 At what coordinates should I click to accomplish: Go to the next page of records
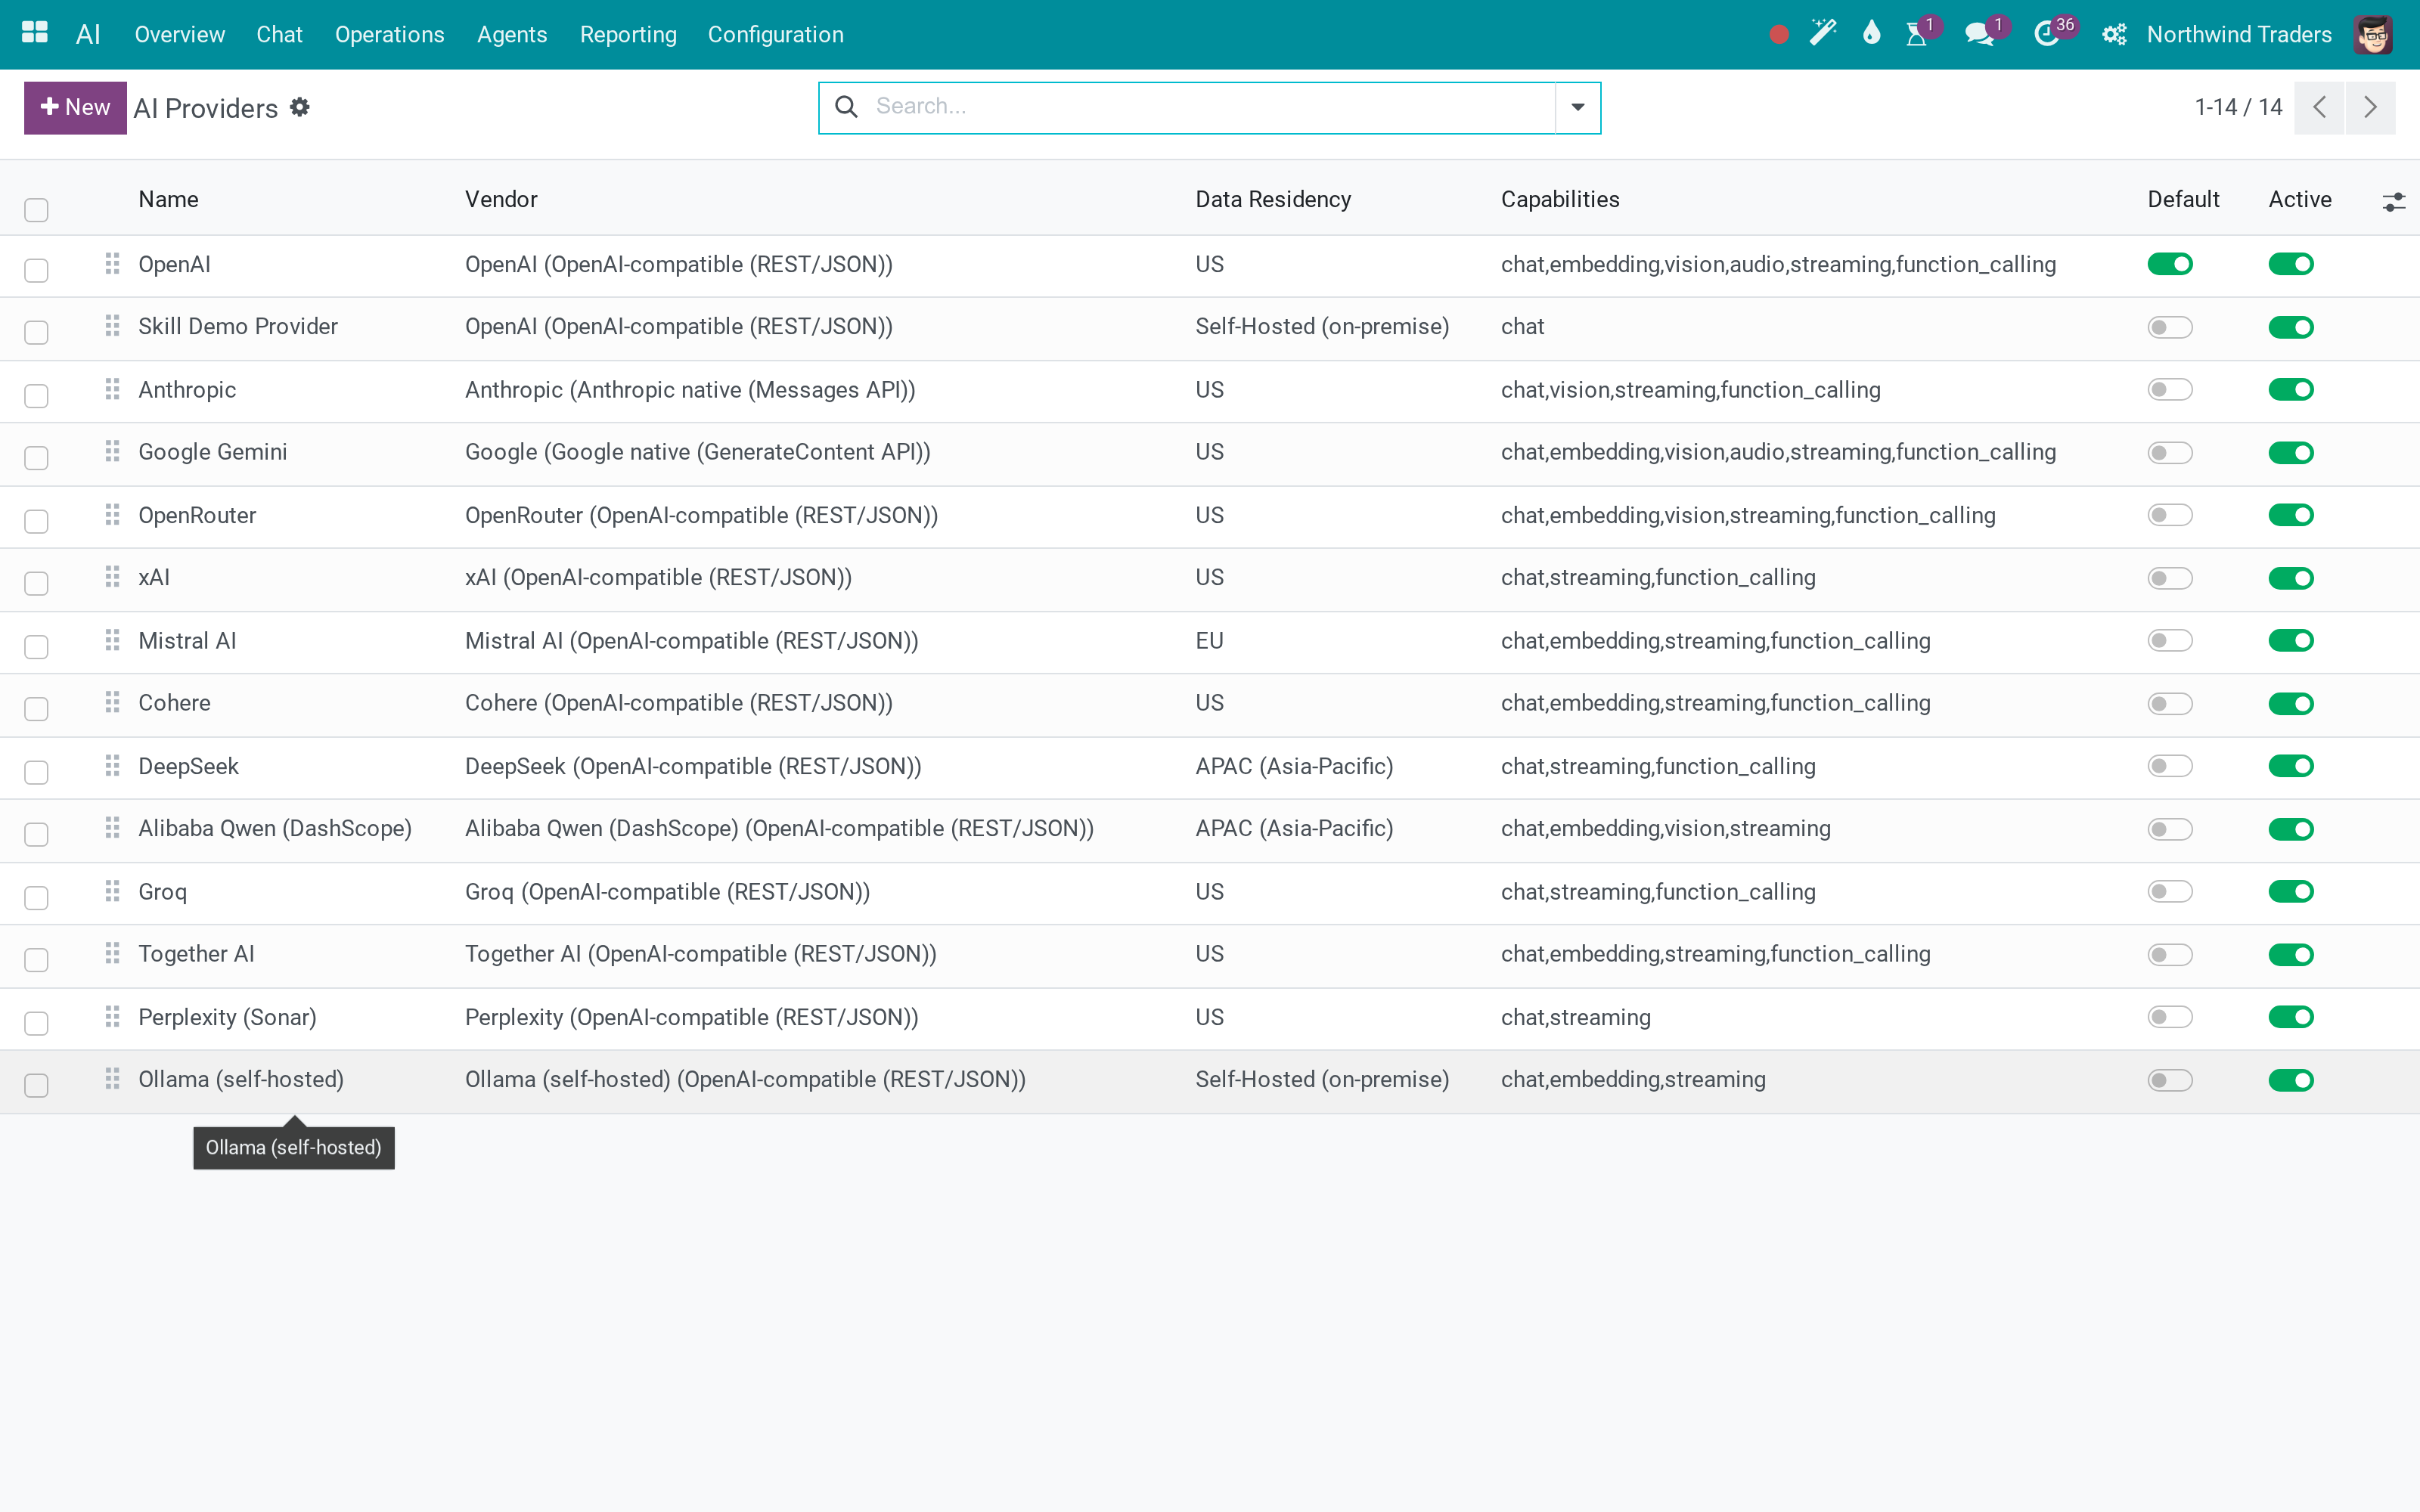(x=2370, y=107)
